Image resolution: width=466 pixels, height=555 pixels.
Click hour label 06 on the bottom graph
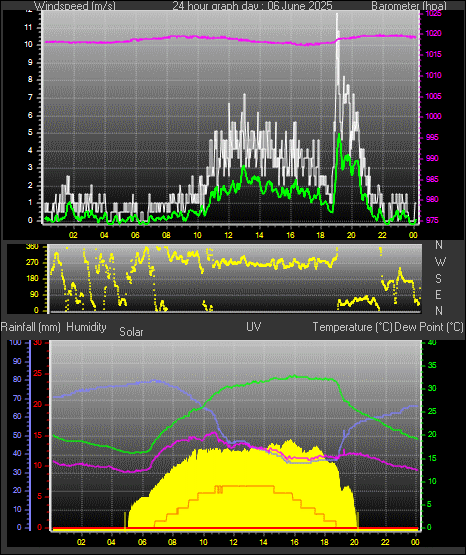[142, 542]
